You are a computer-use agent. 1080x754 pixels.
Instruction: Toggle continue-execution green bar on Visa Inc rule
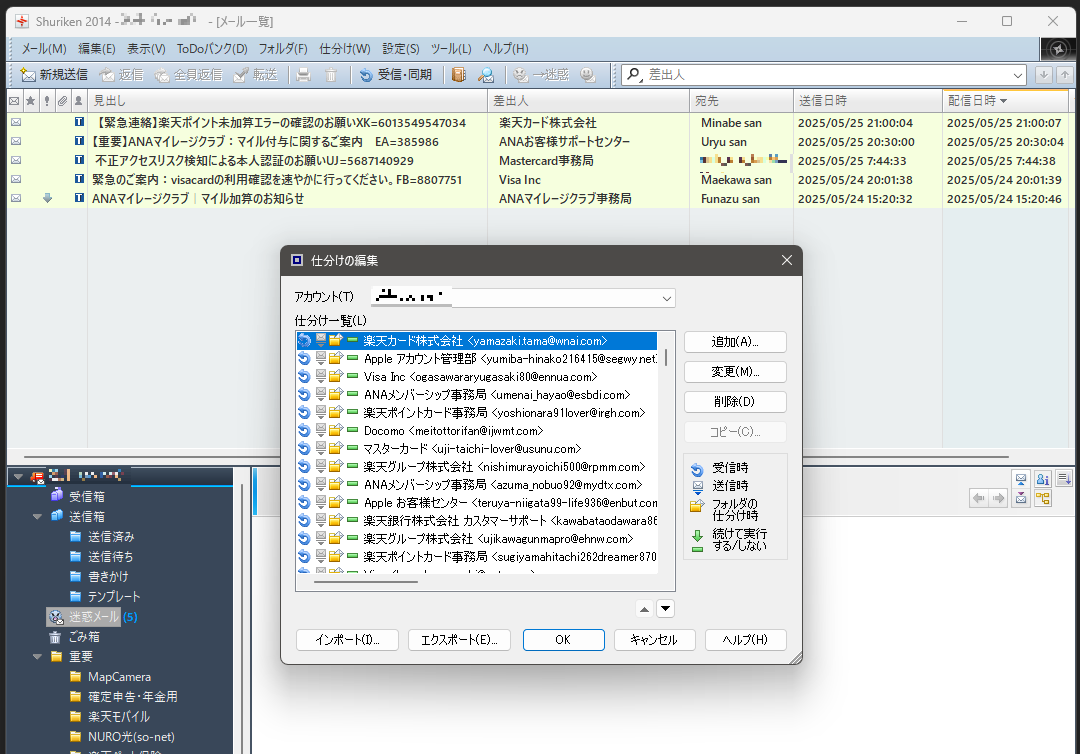pos(353,377)
